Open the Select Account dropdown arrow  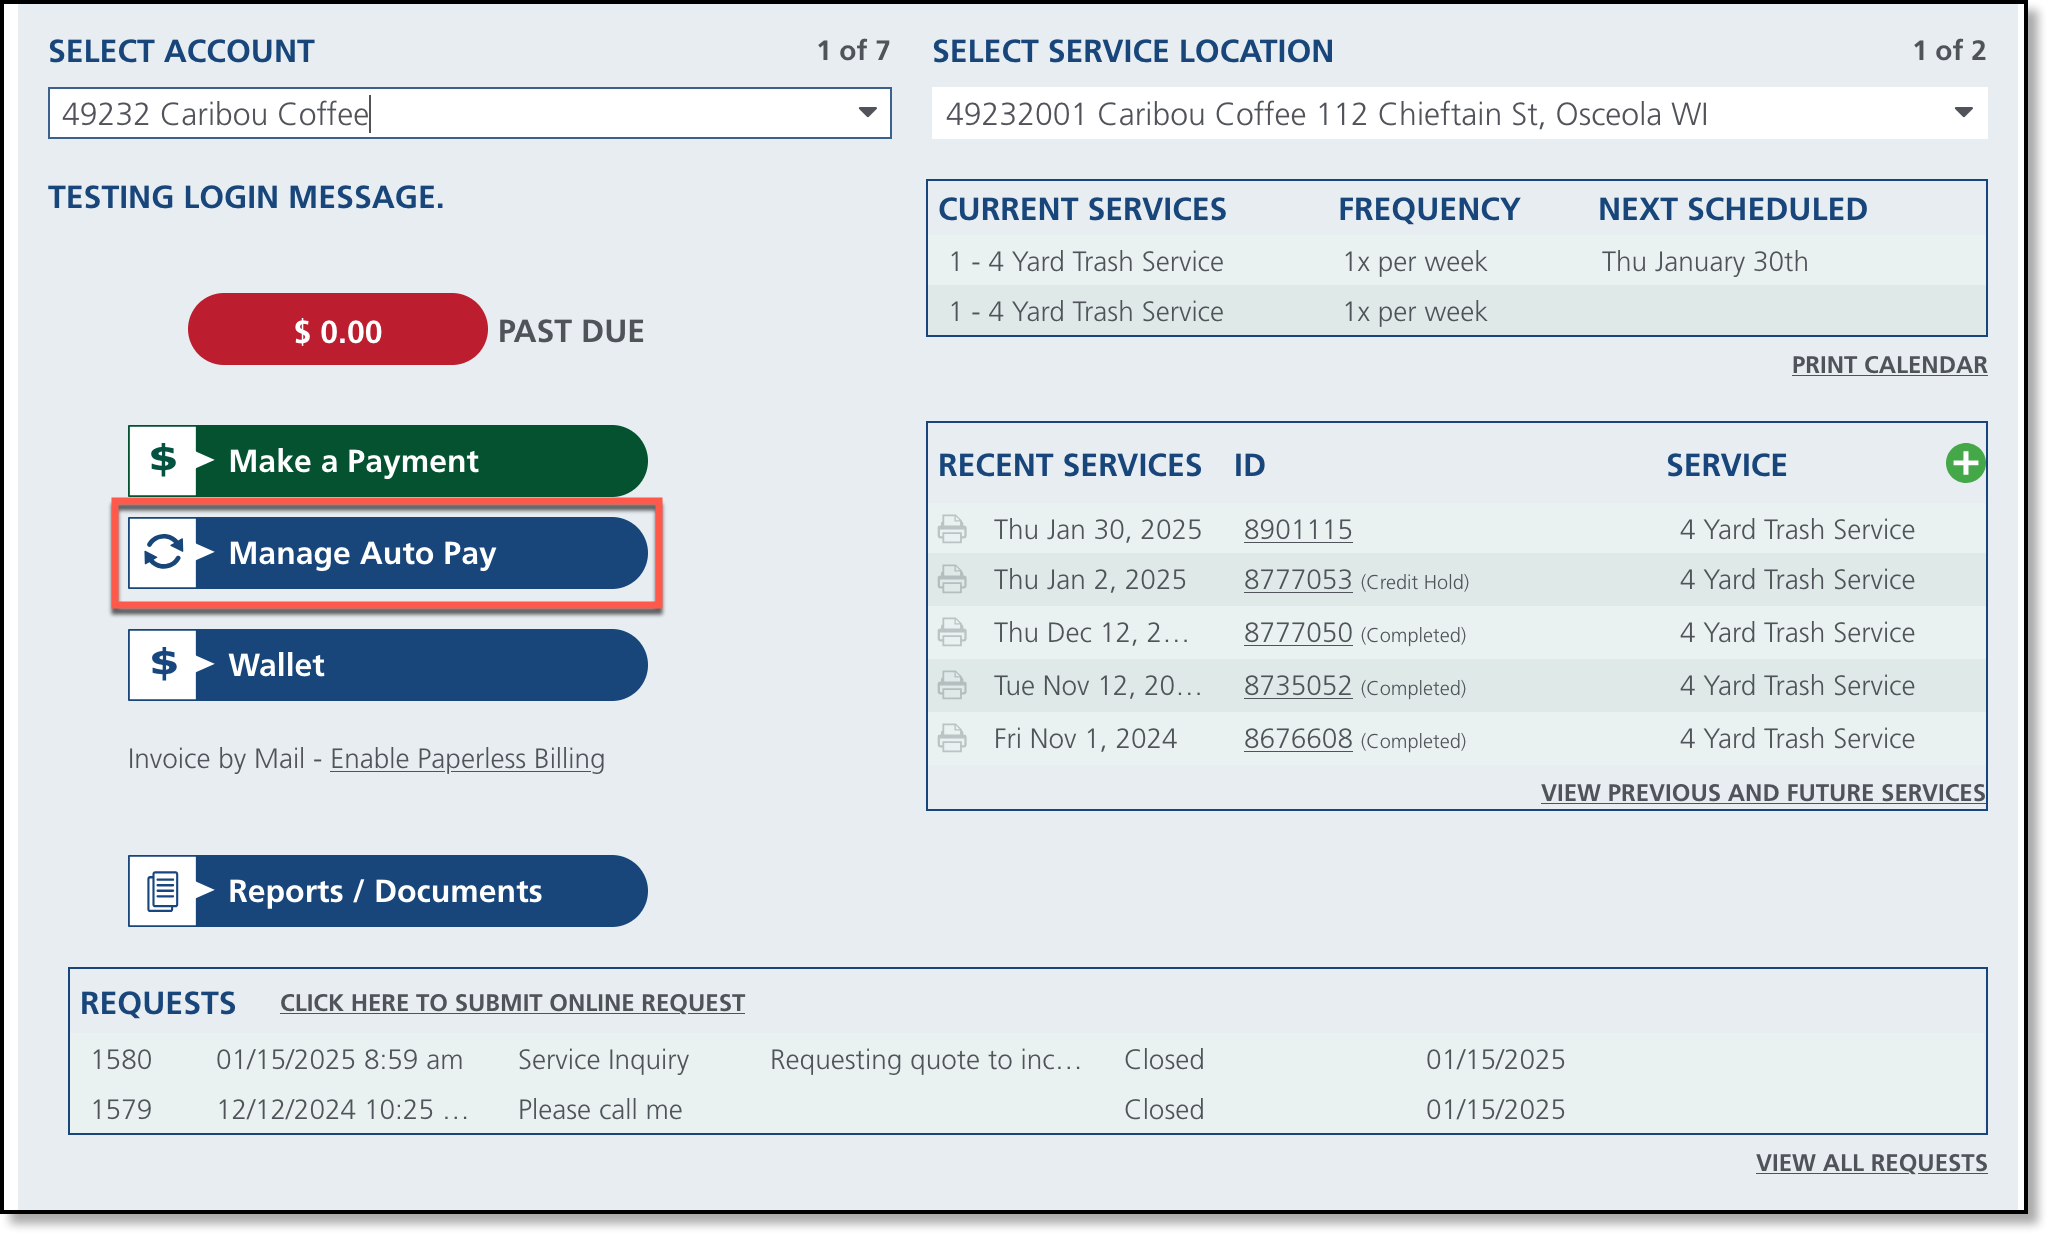[867, 112]
